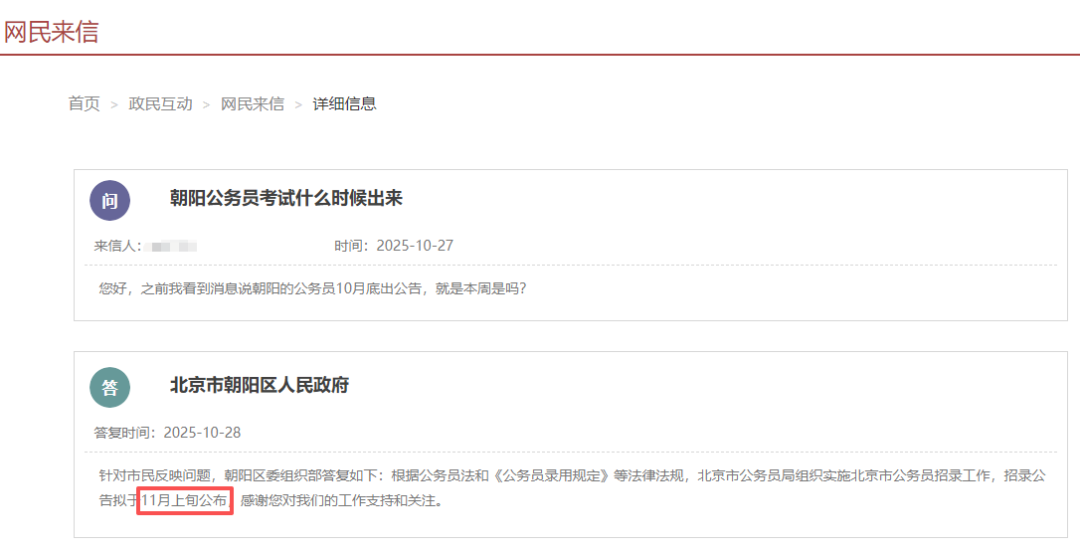Click the arrow separator before 详细信息
The image size is (1080, 550).
[x=298, y=105]
